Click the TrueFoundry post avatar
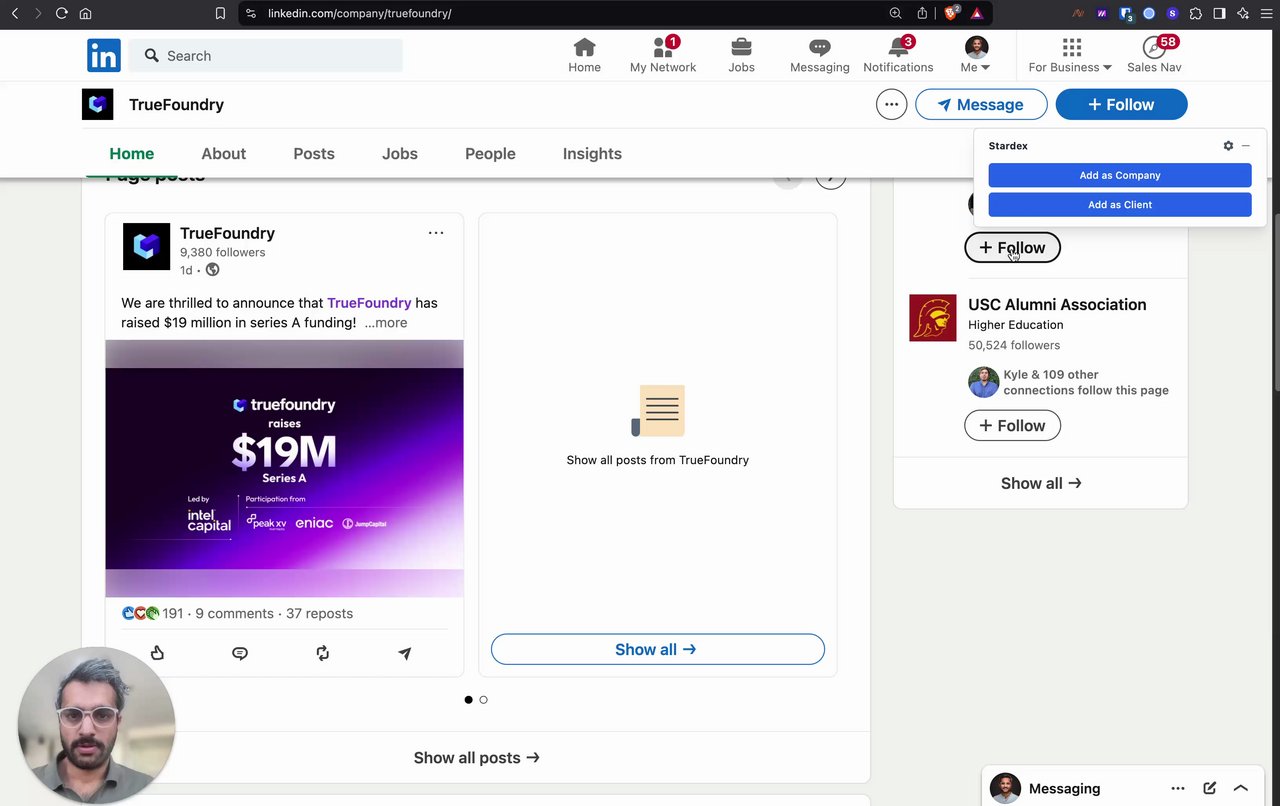1280x806 pixels. (146, 246)
